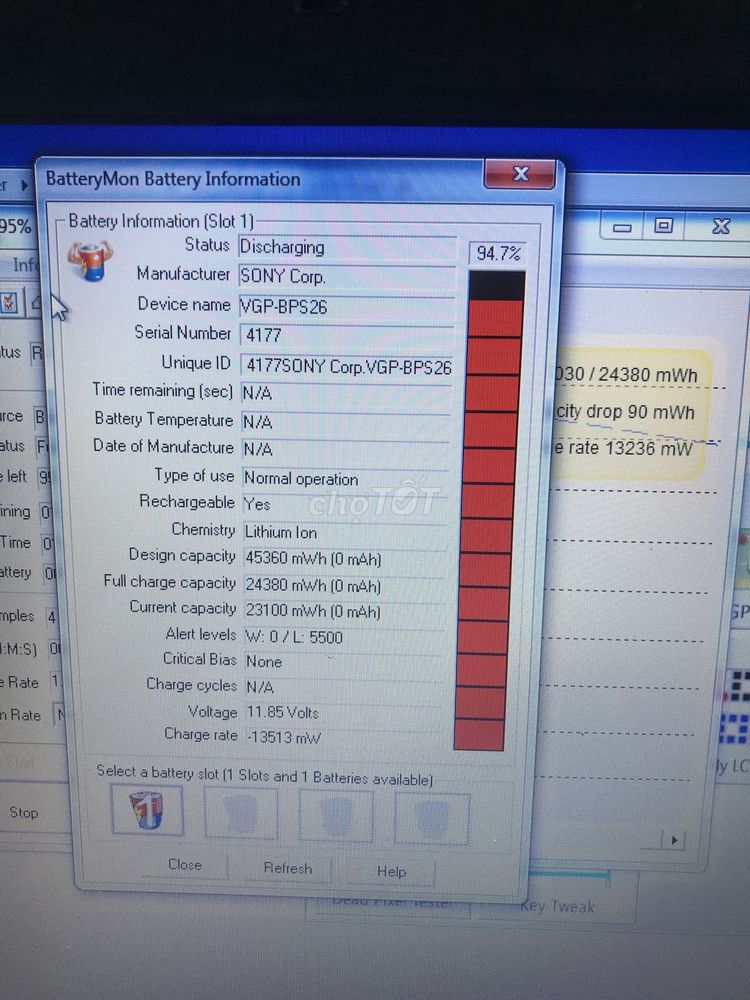The height and width of the screenshot is (1000, 750).
Task: Select battery slot 1 icon
Action: [x=147, y=810]
